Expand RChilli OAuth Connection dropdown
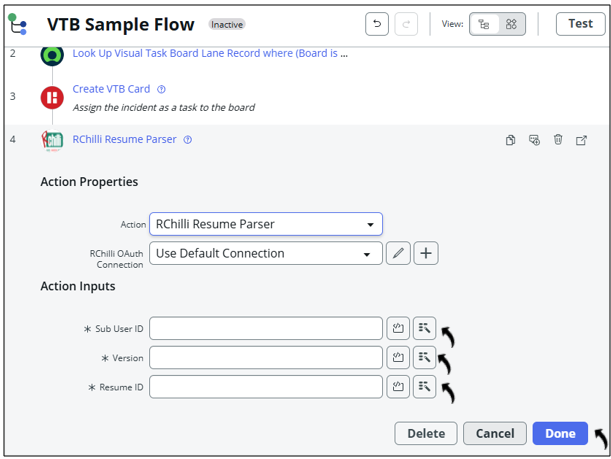 (266, 253)
